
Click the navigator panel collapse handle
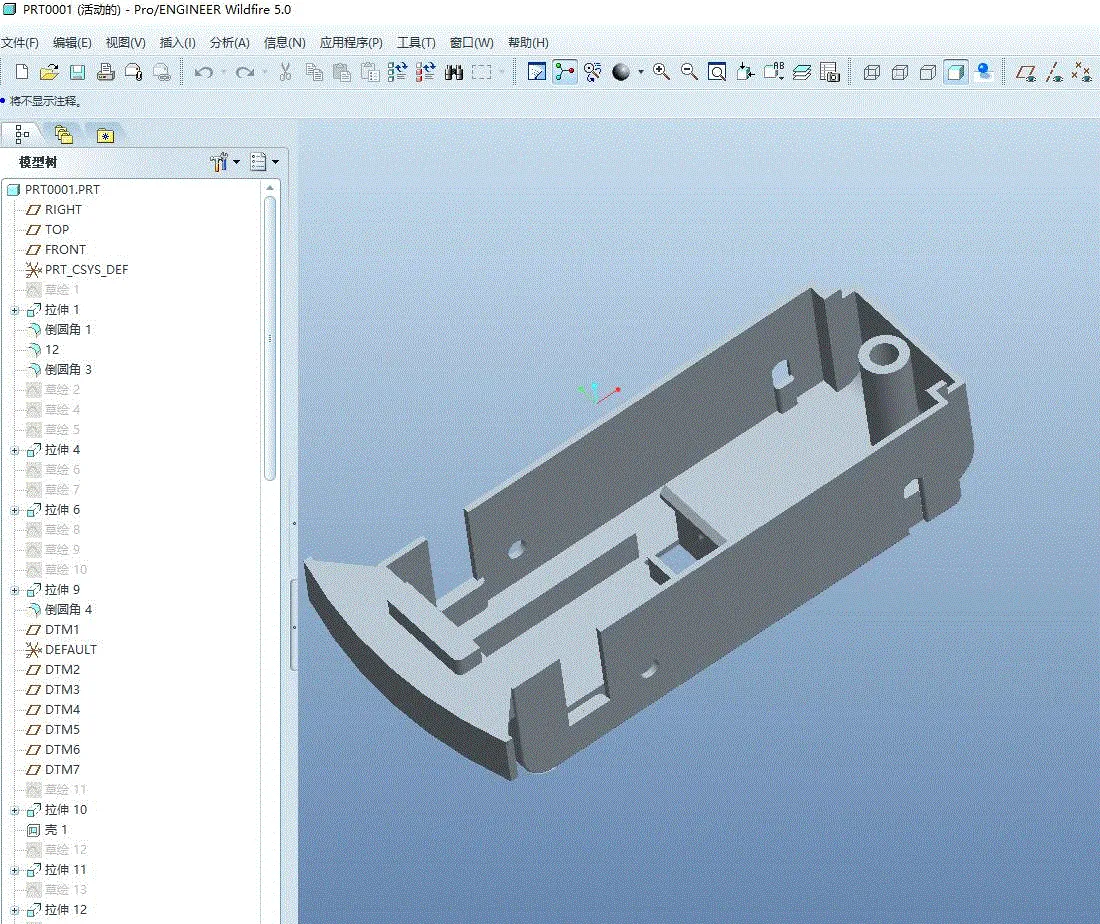coord(294,625)
